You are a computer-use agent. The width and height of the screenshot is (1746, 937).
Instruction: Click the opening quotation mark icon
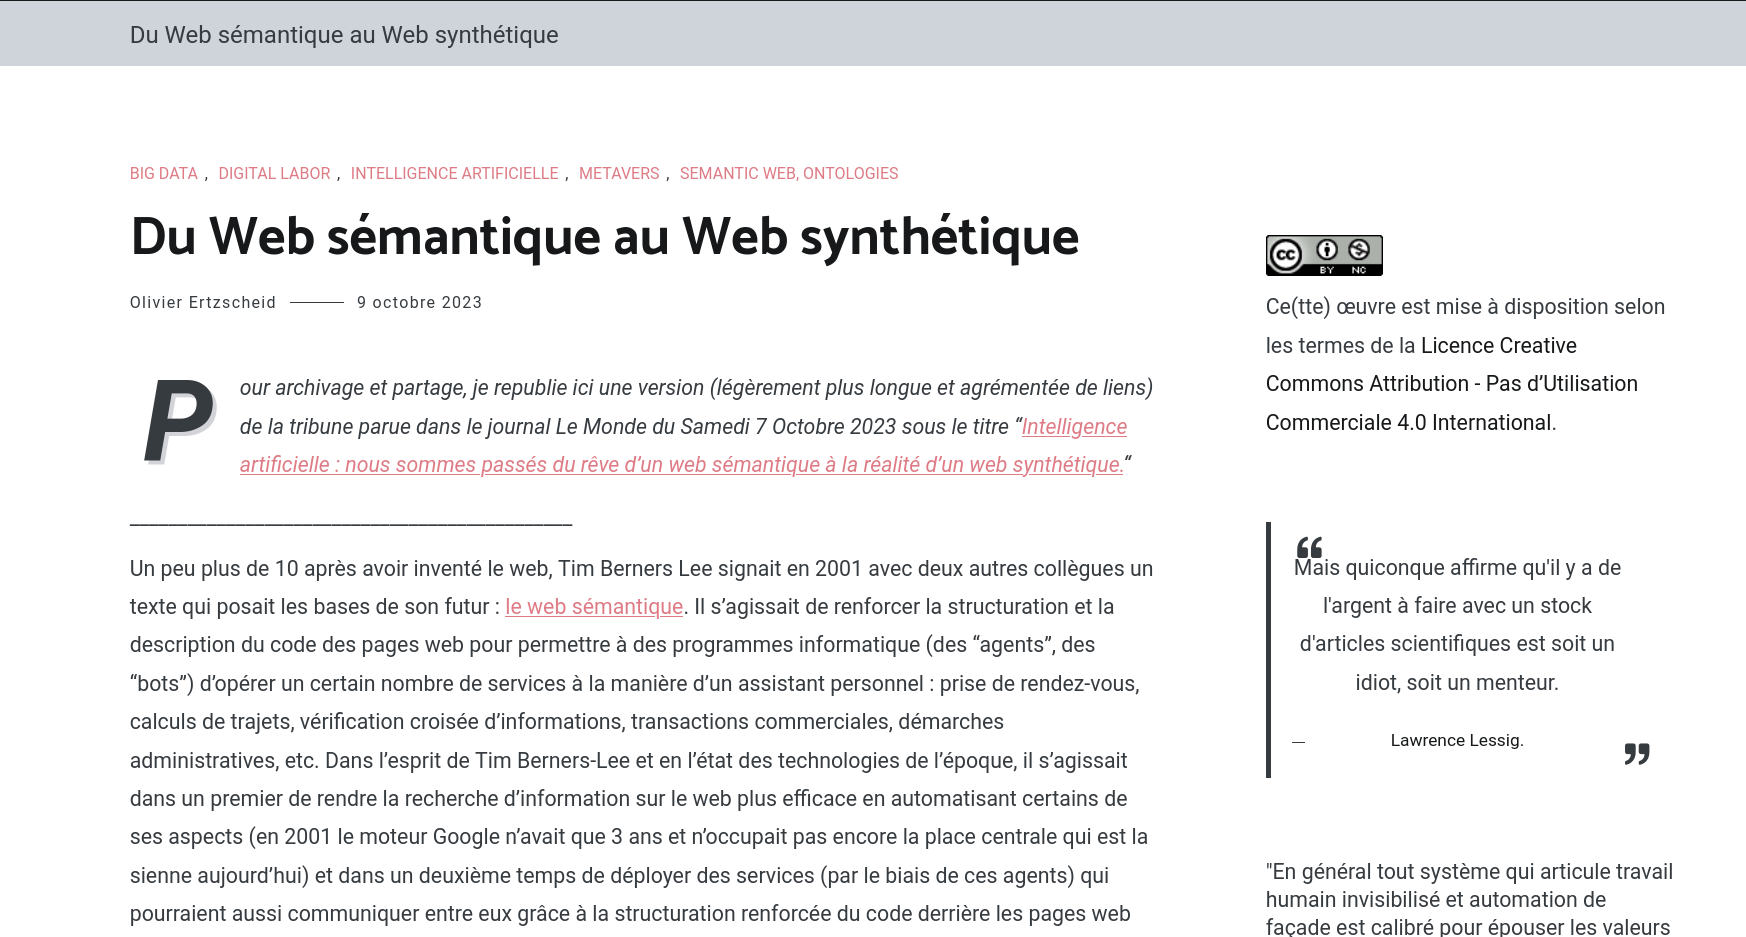[x=1309, y=547]
